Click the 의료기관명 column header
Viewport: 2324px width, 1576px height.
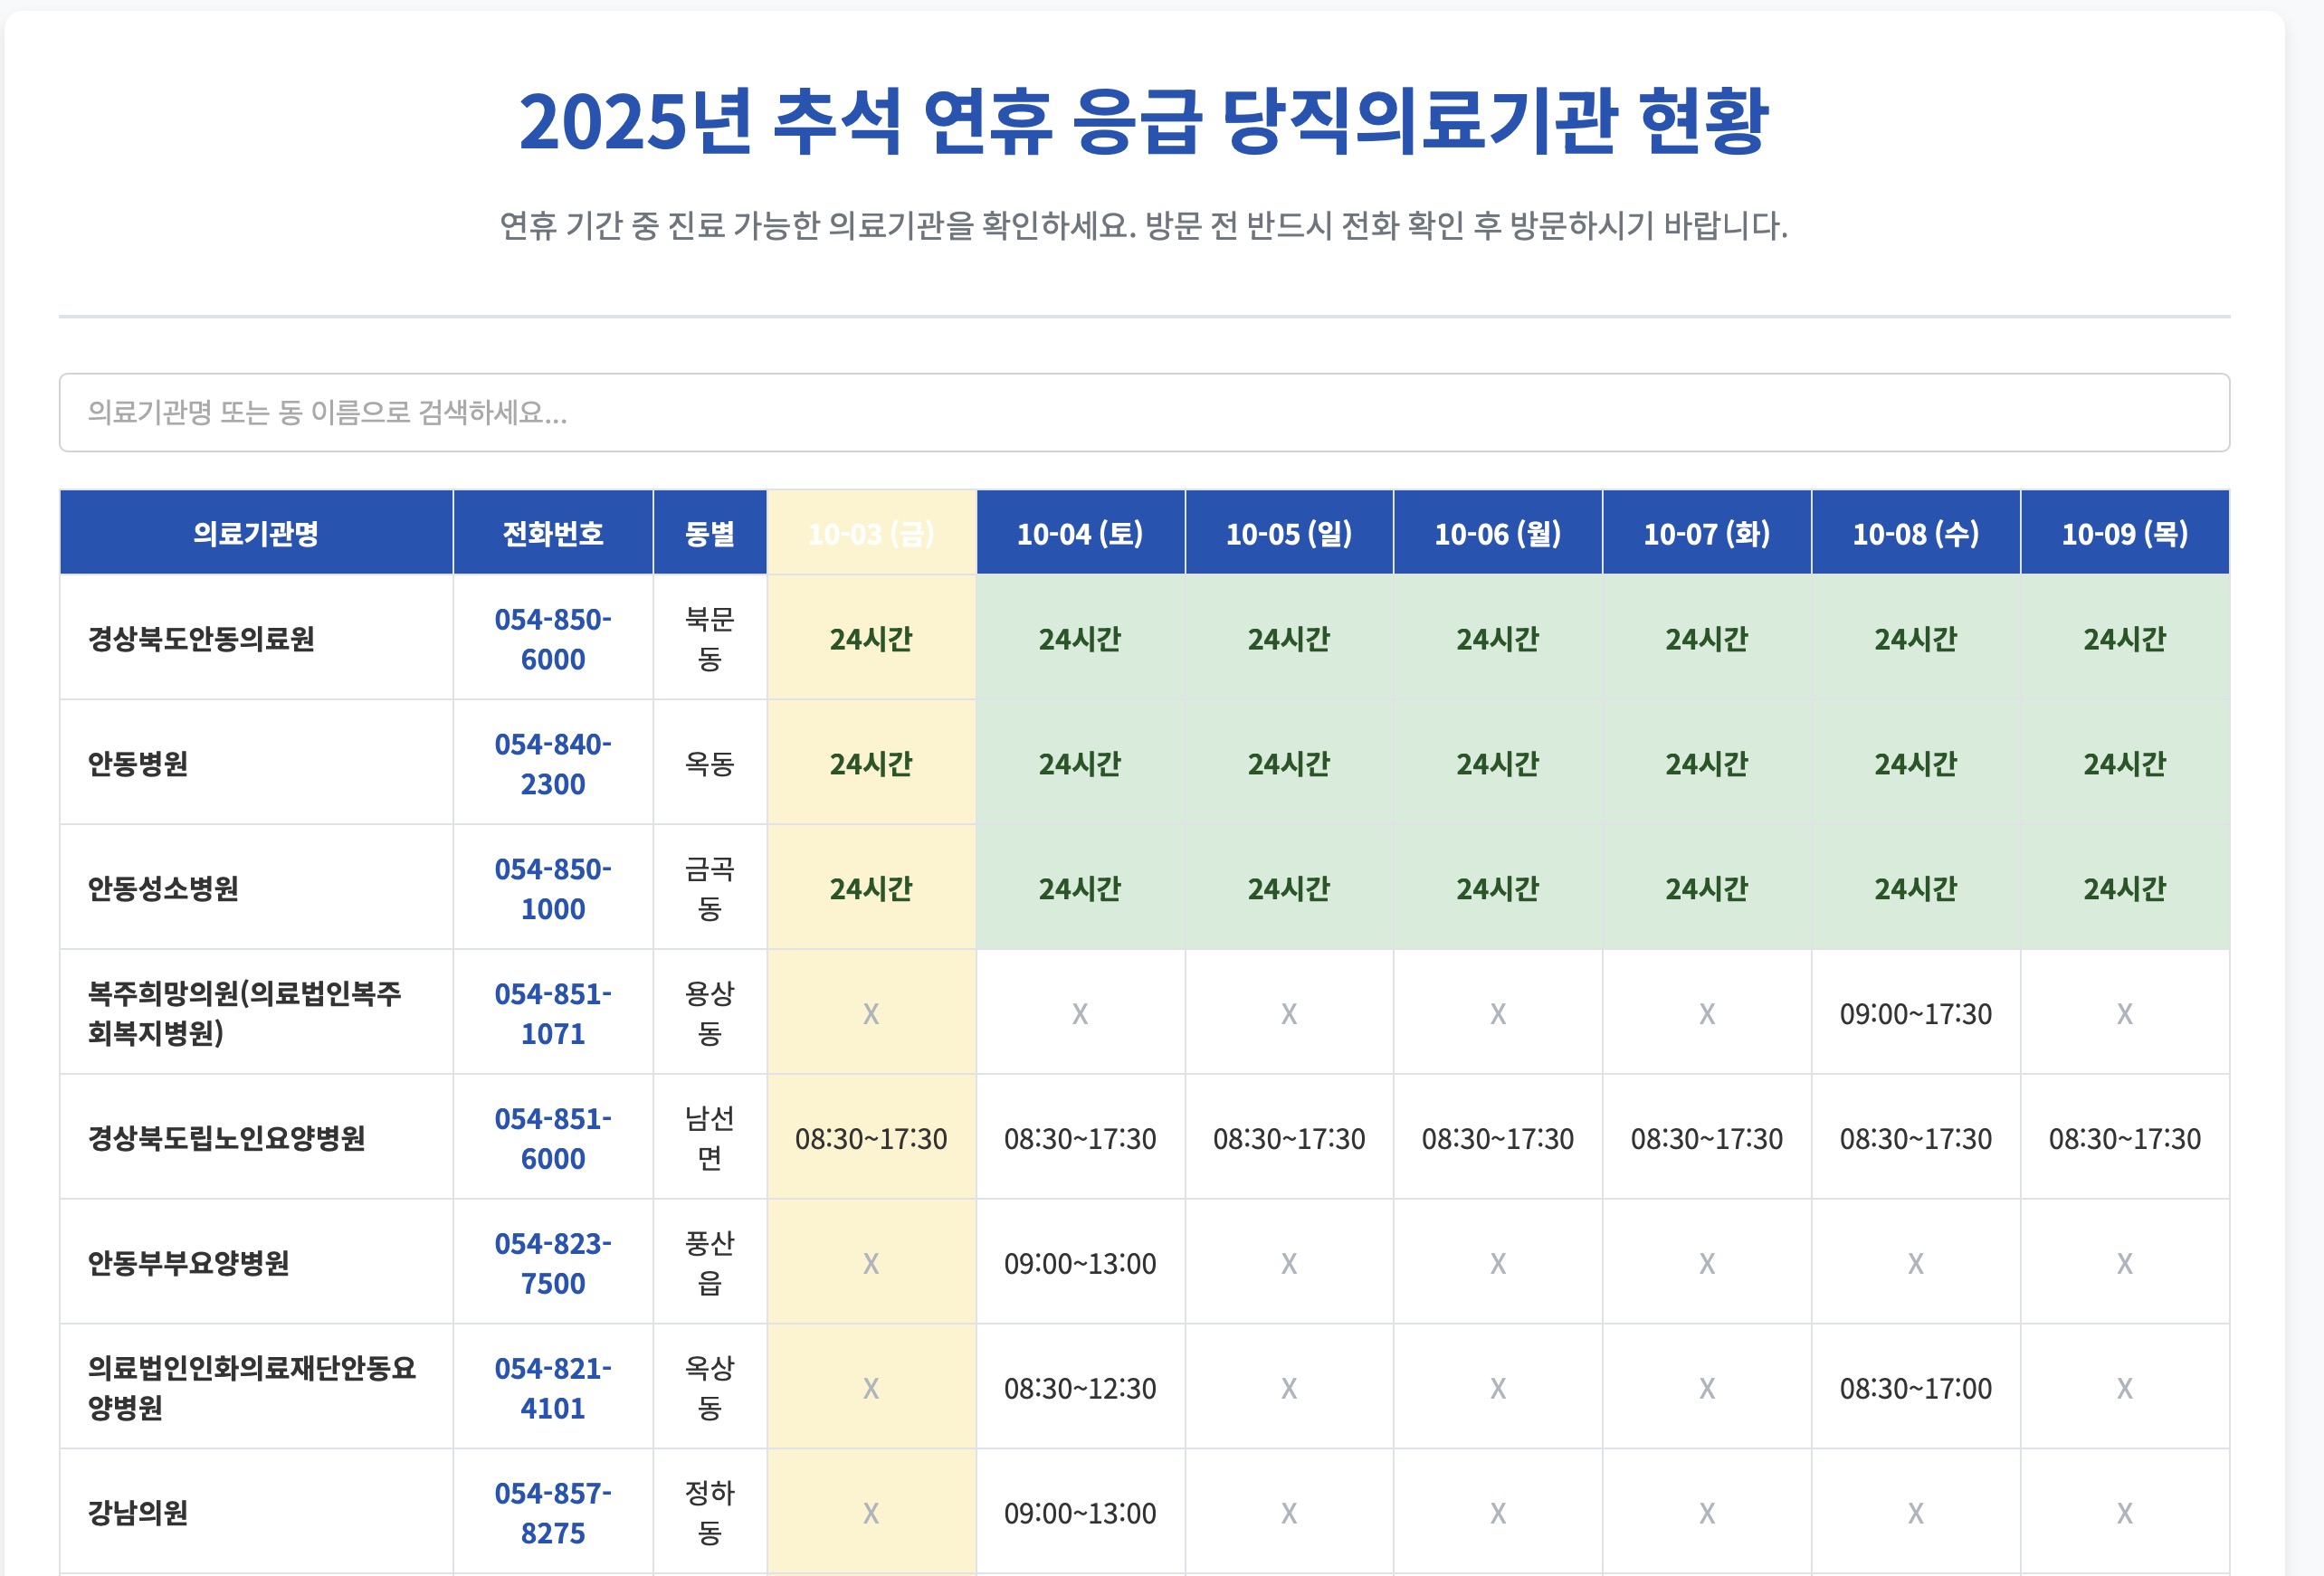point(256,533)
